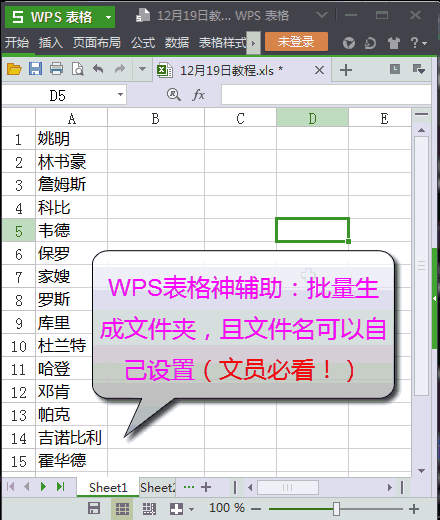Select column A header

pos(71,118)
